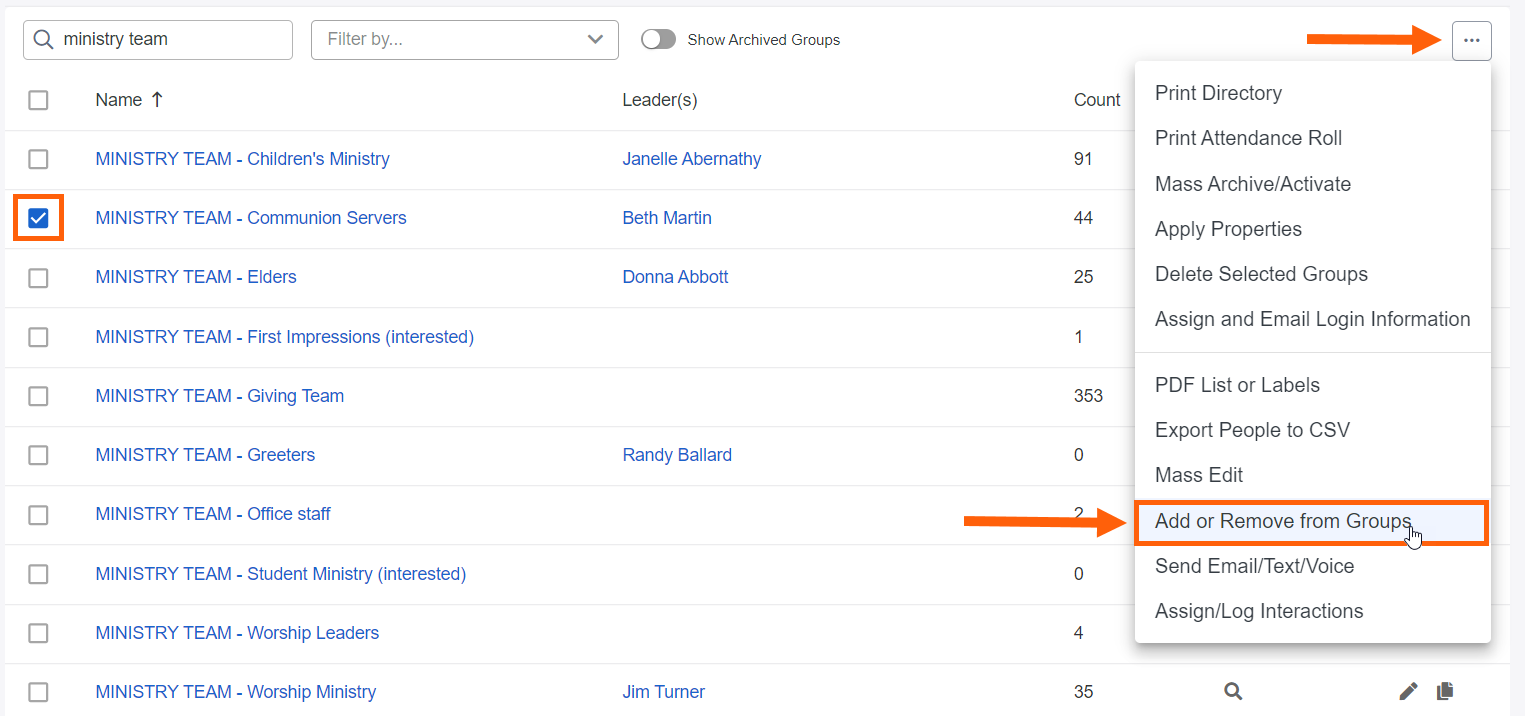Select Export People to CSV option
The image size is (1525, 716).
pos(1252,430)
